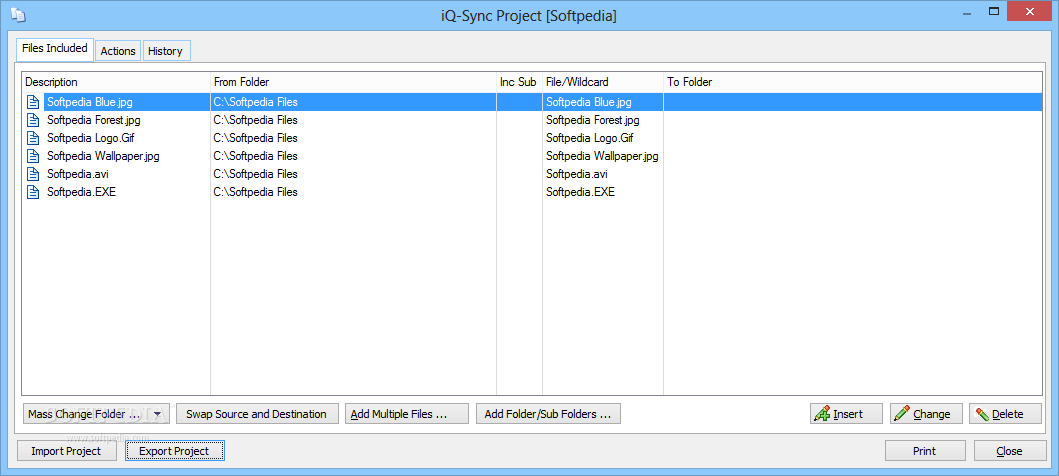This screenshot has width=1059, height=476.
Task: Open the Actions tab
Action: coord(118,51)
